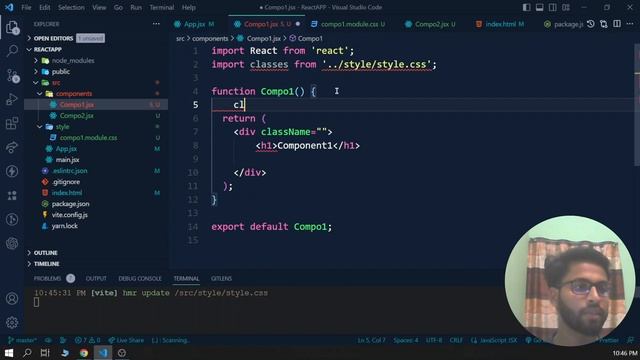
Task: Open Task View on the taskbar
Action: (x=45, y=353)
